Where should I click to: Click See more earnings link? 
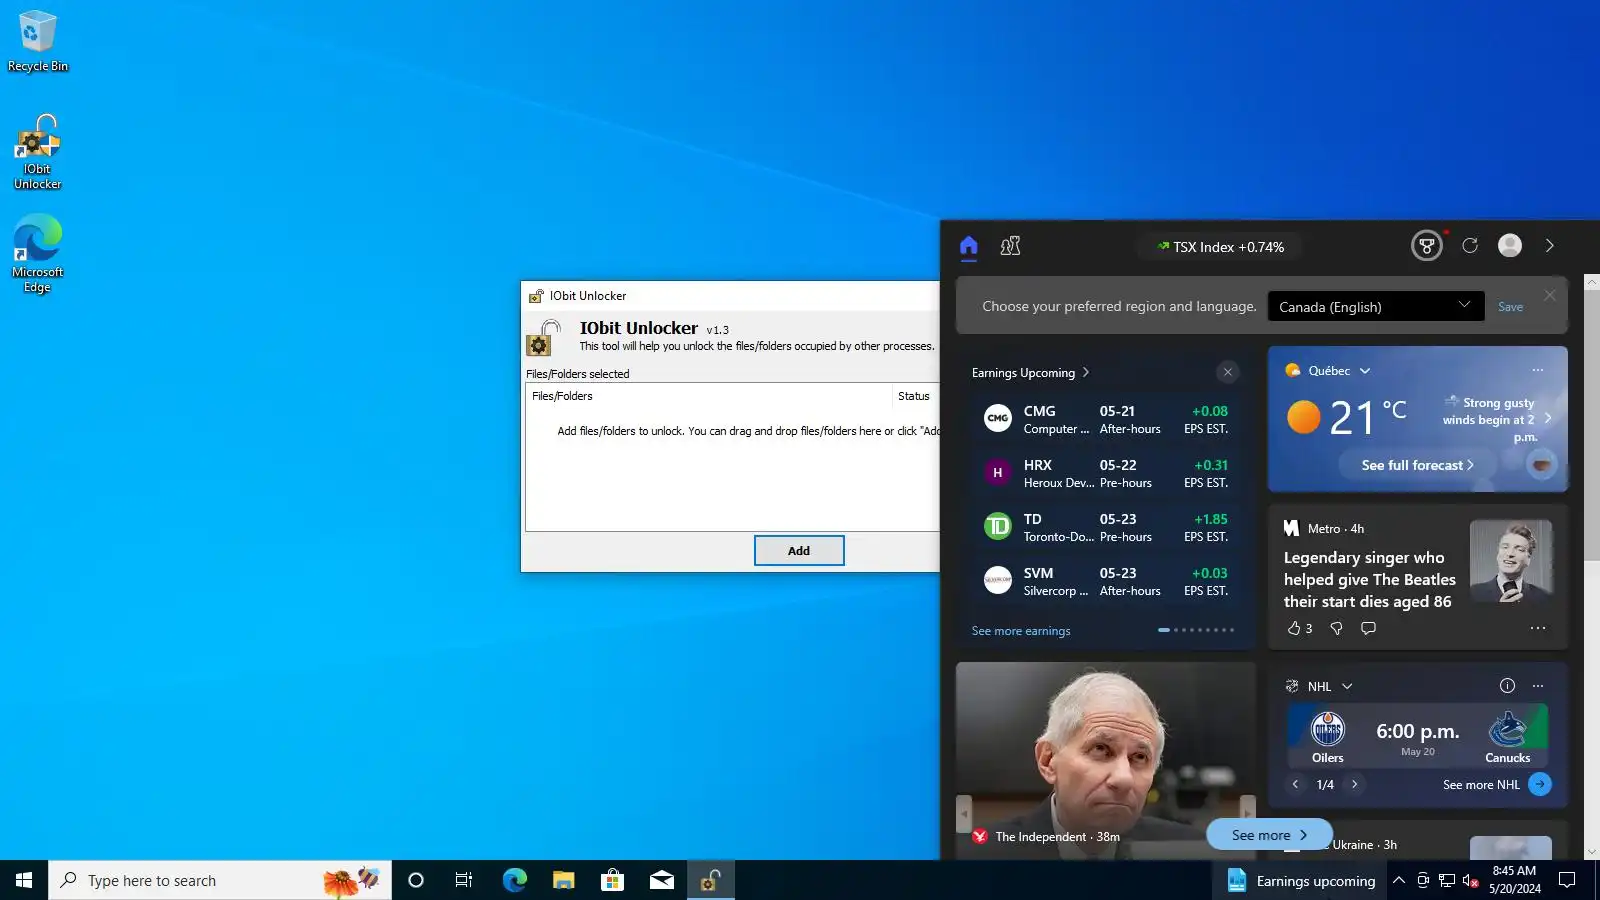pyautogui.click(x=1021, y=631)
